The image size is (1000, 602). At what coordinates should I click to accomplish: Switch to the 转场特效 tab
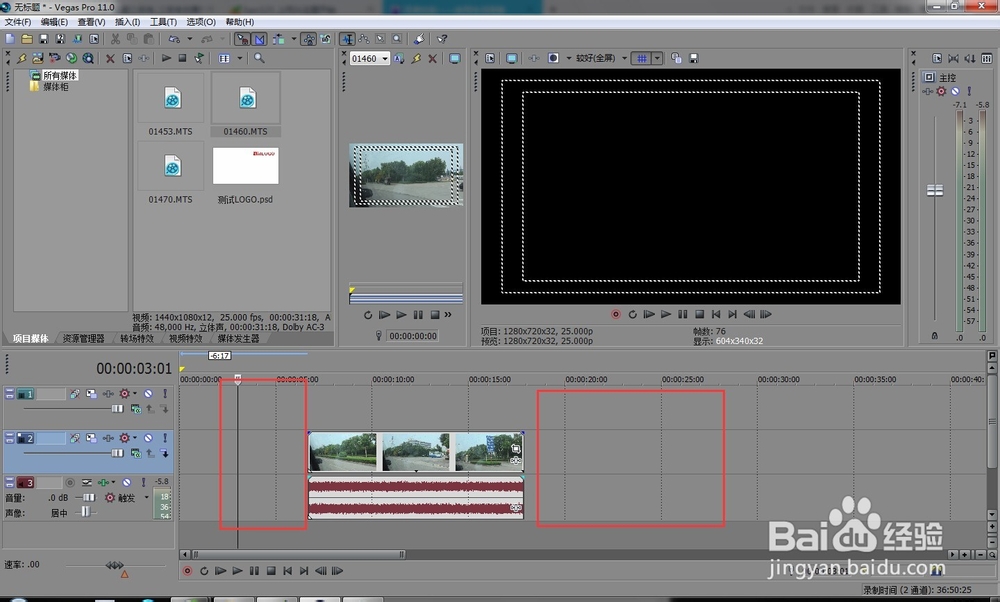coord(136,339)
